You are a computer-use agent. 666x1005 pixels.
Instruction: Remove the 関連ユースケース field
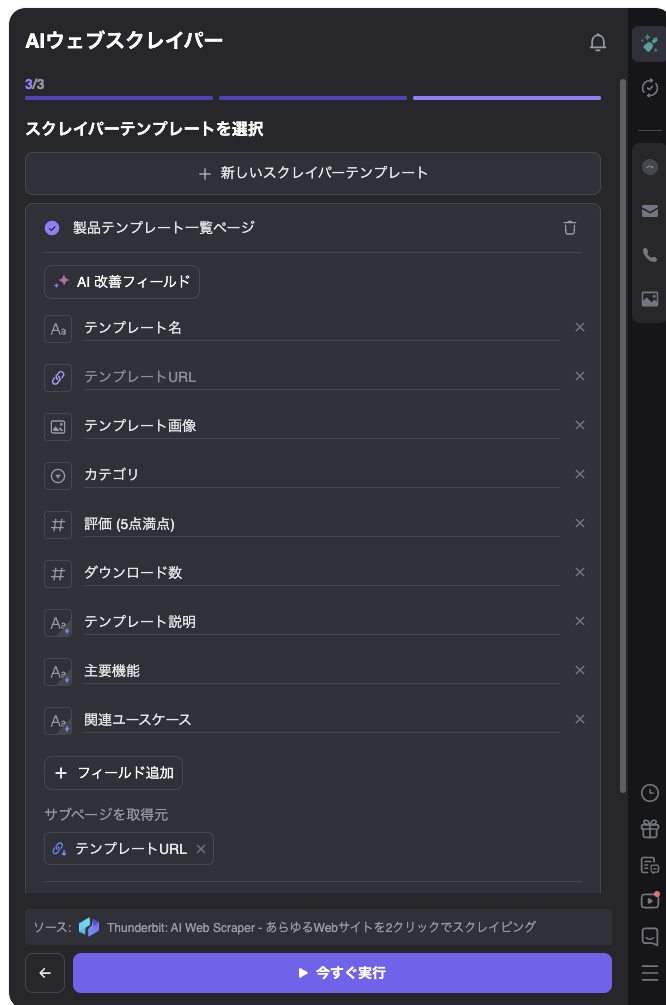[x=580, y=719]
